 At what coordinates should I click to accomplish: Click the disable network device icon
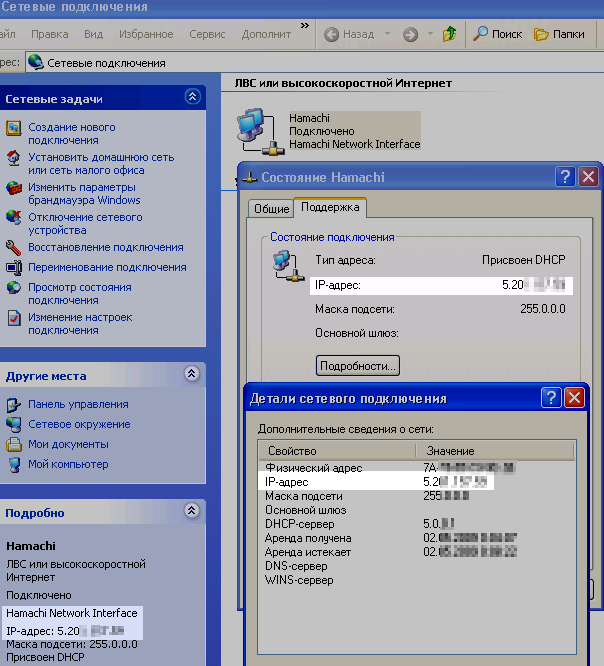point(14,217)
